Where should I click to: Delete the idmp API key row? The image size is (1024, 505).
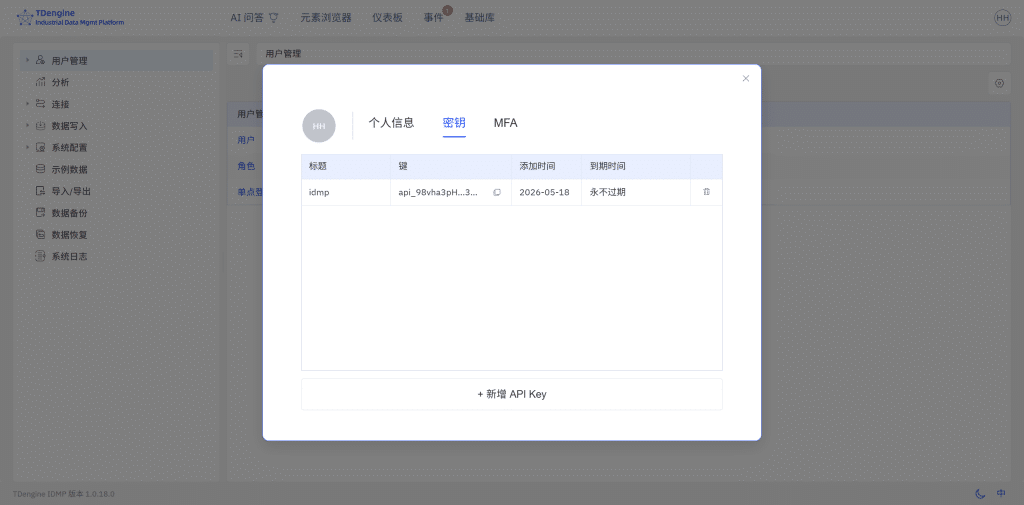[707, 192]
